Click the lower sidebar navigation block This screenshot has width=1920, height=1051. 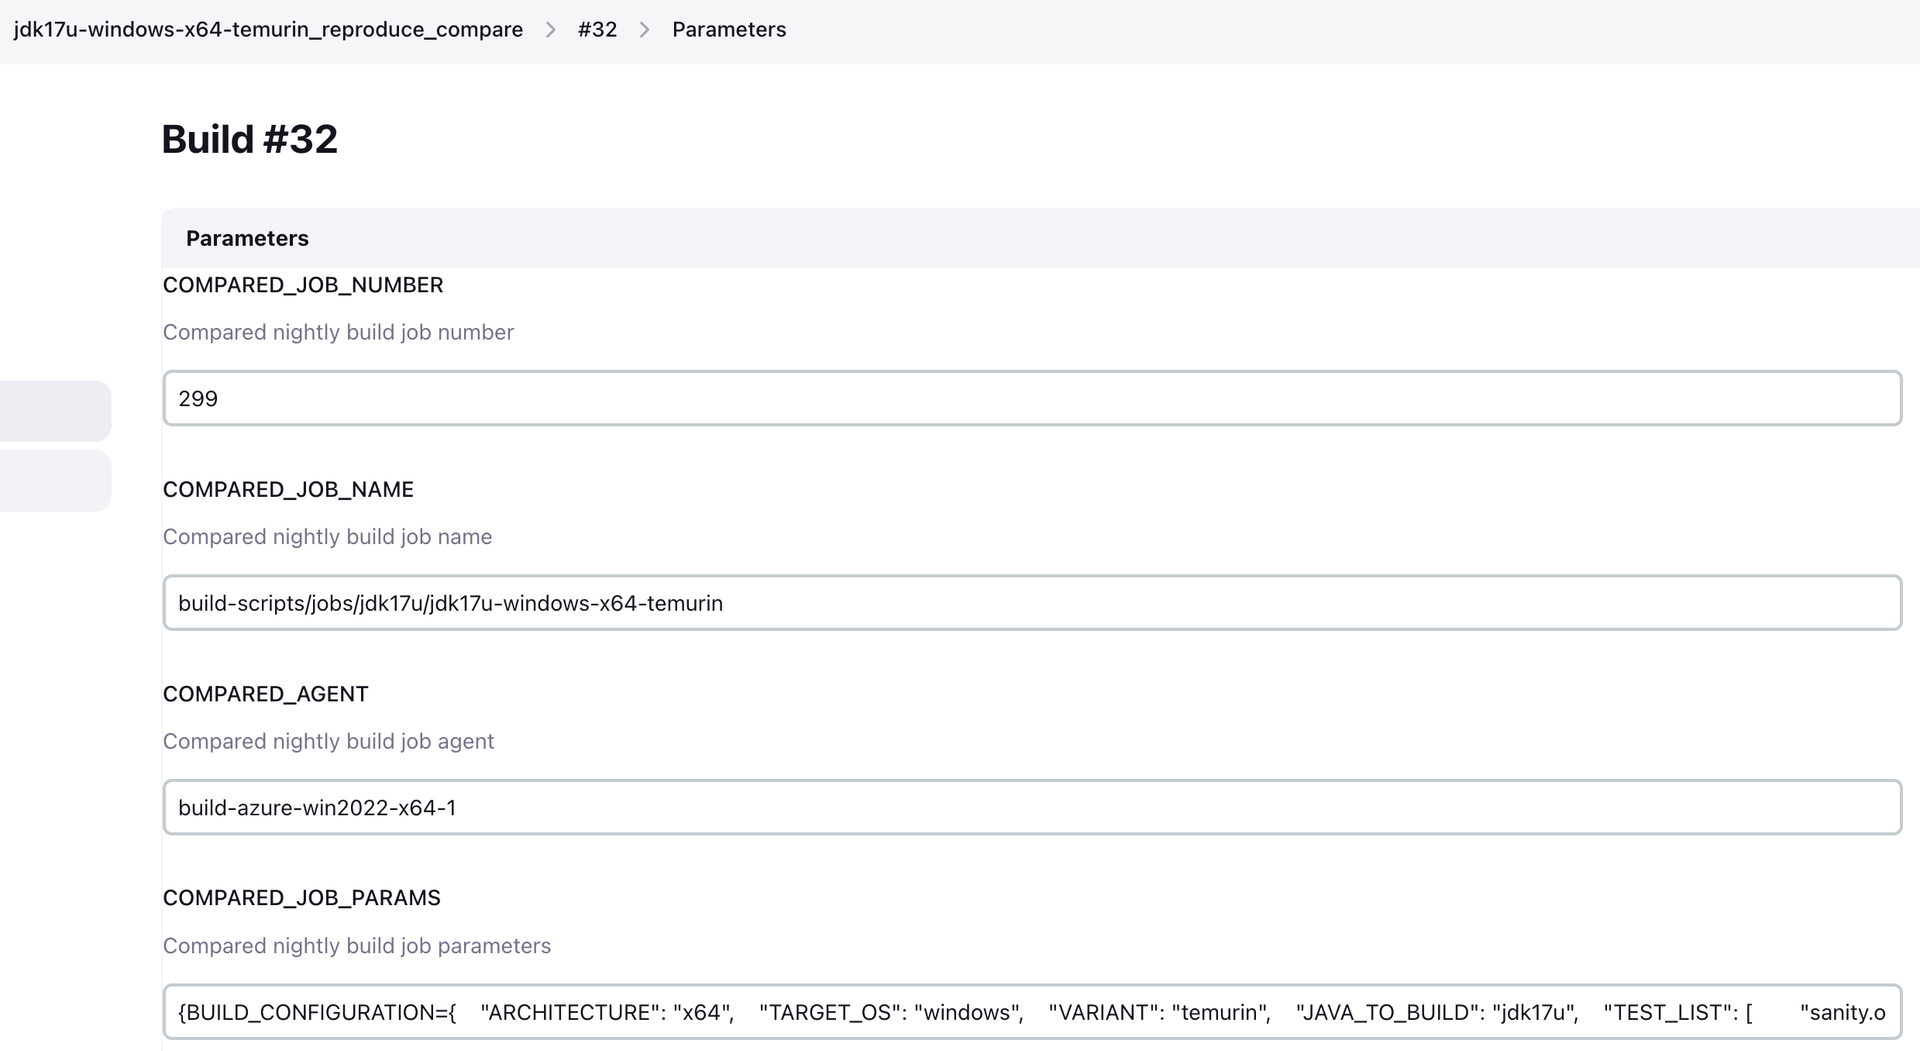coord(50,481)
